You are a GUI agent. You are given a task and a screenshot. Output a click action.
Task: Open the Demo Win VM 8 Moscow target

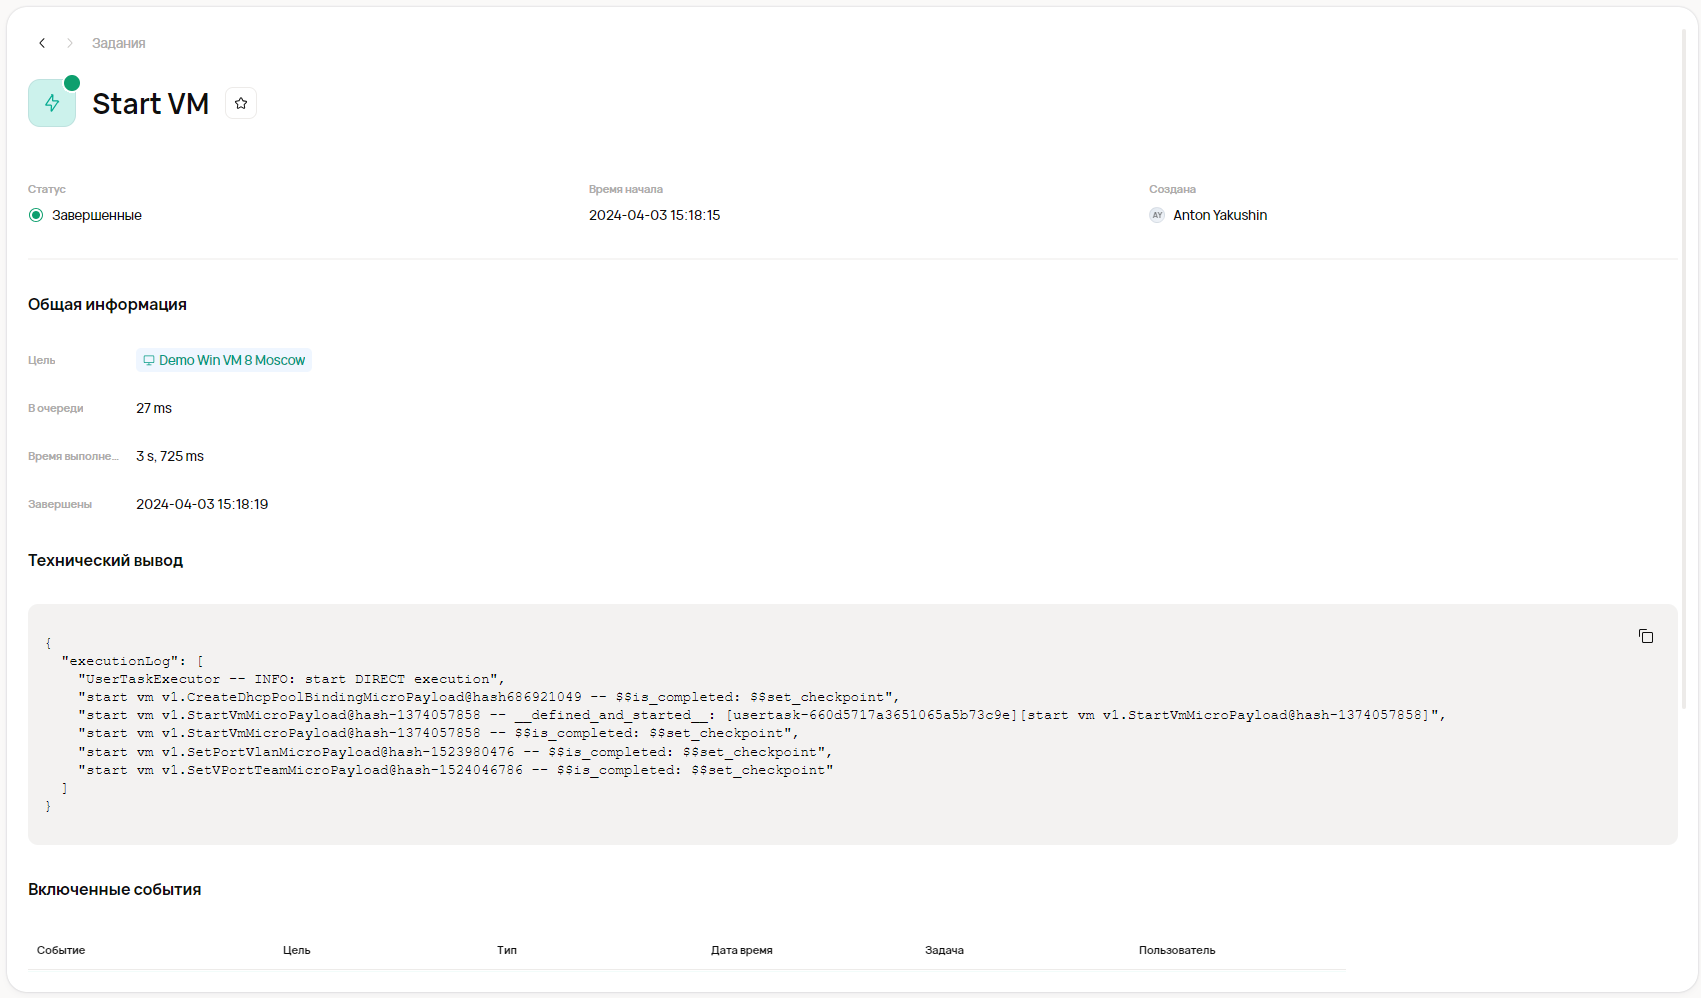coord(231,360)
